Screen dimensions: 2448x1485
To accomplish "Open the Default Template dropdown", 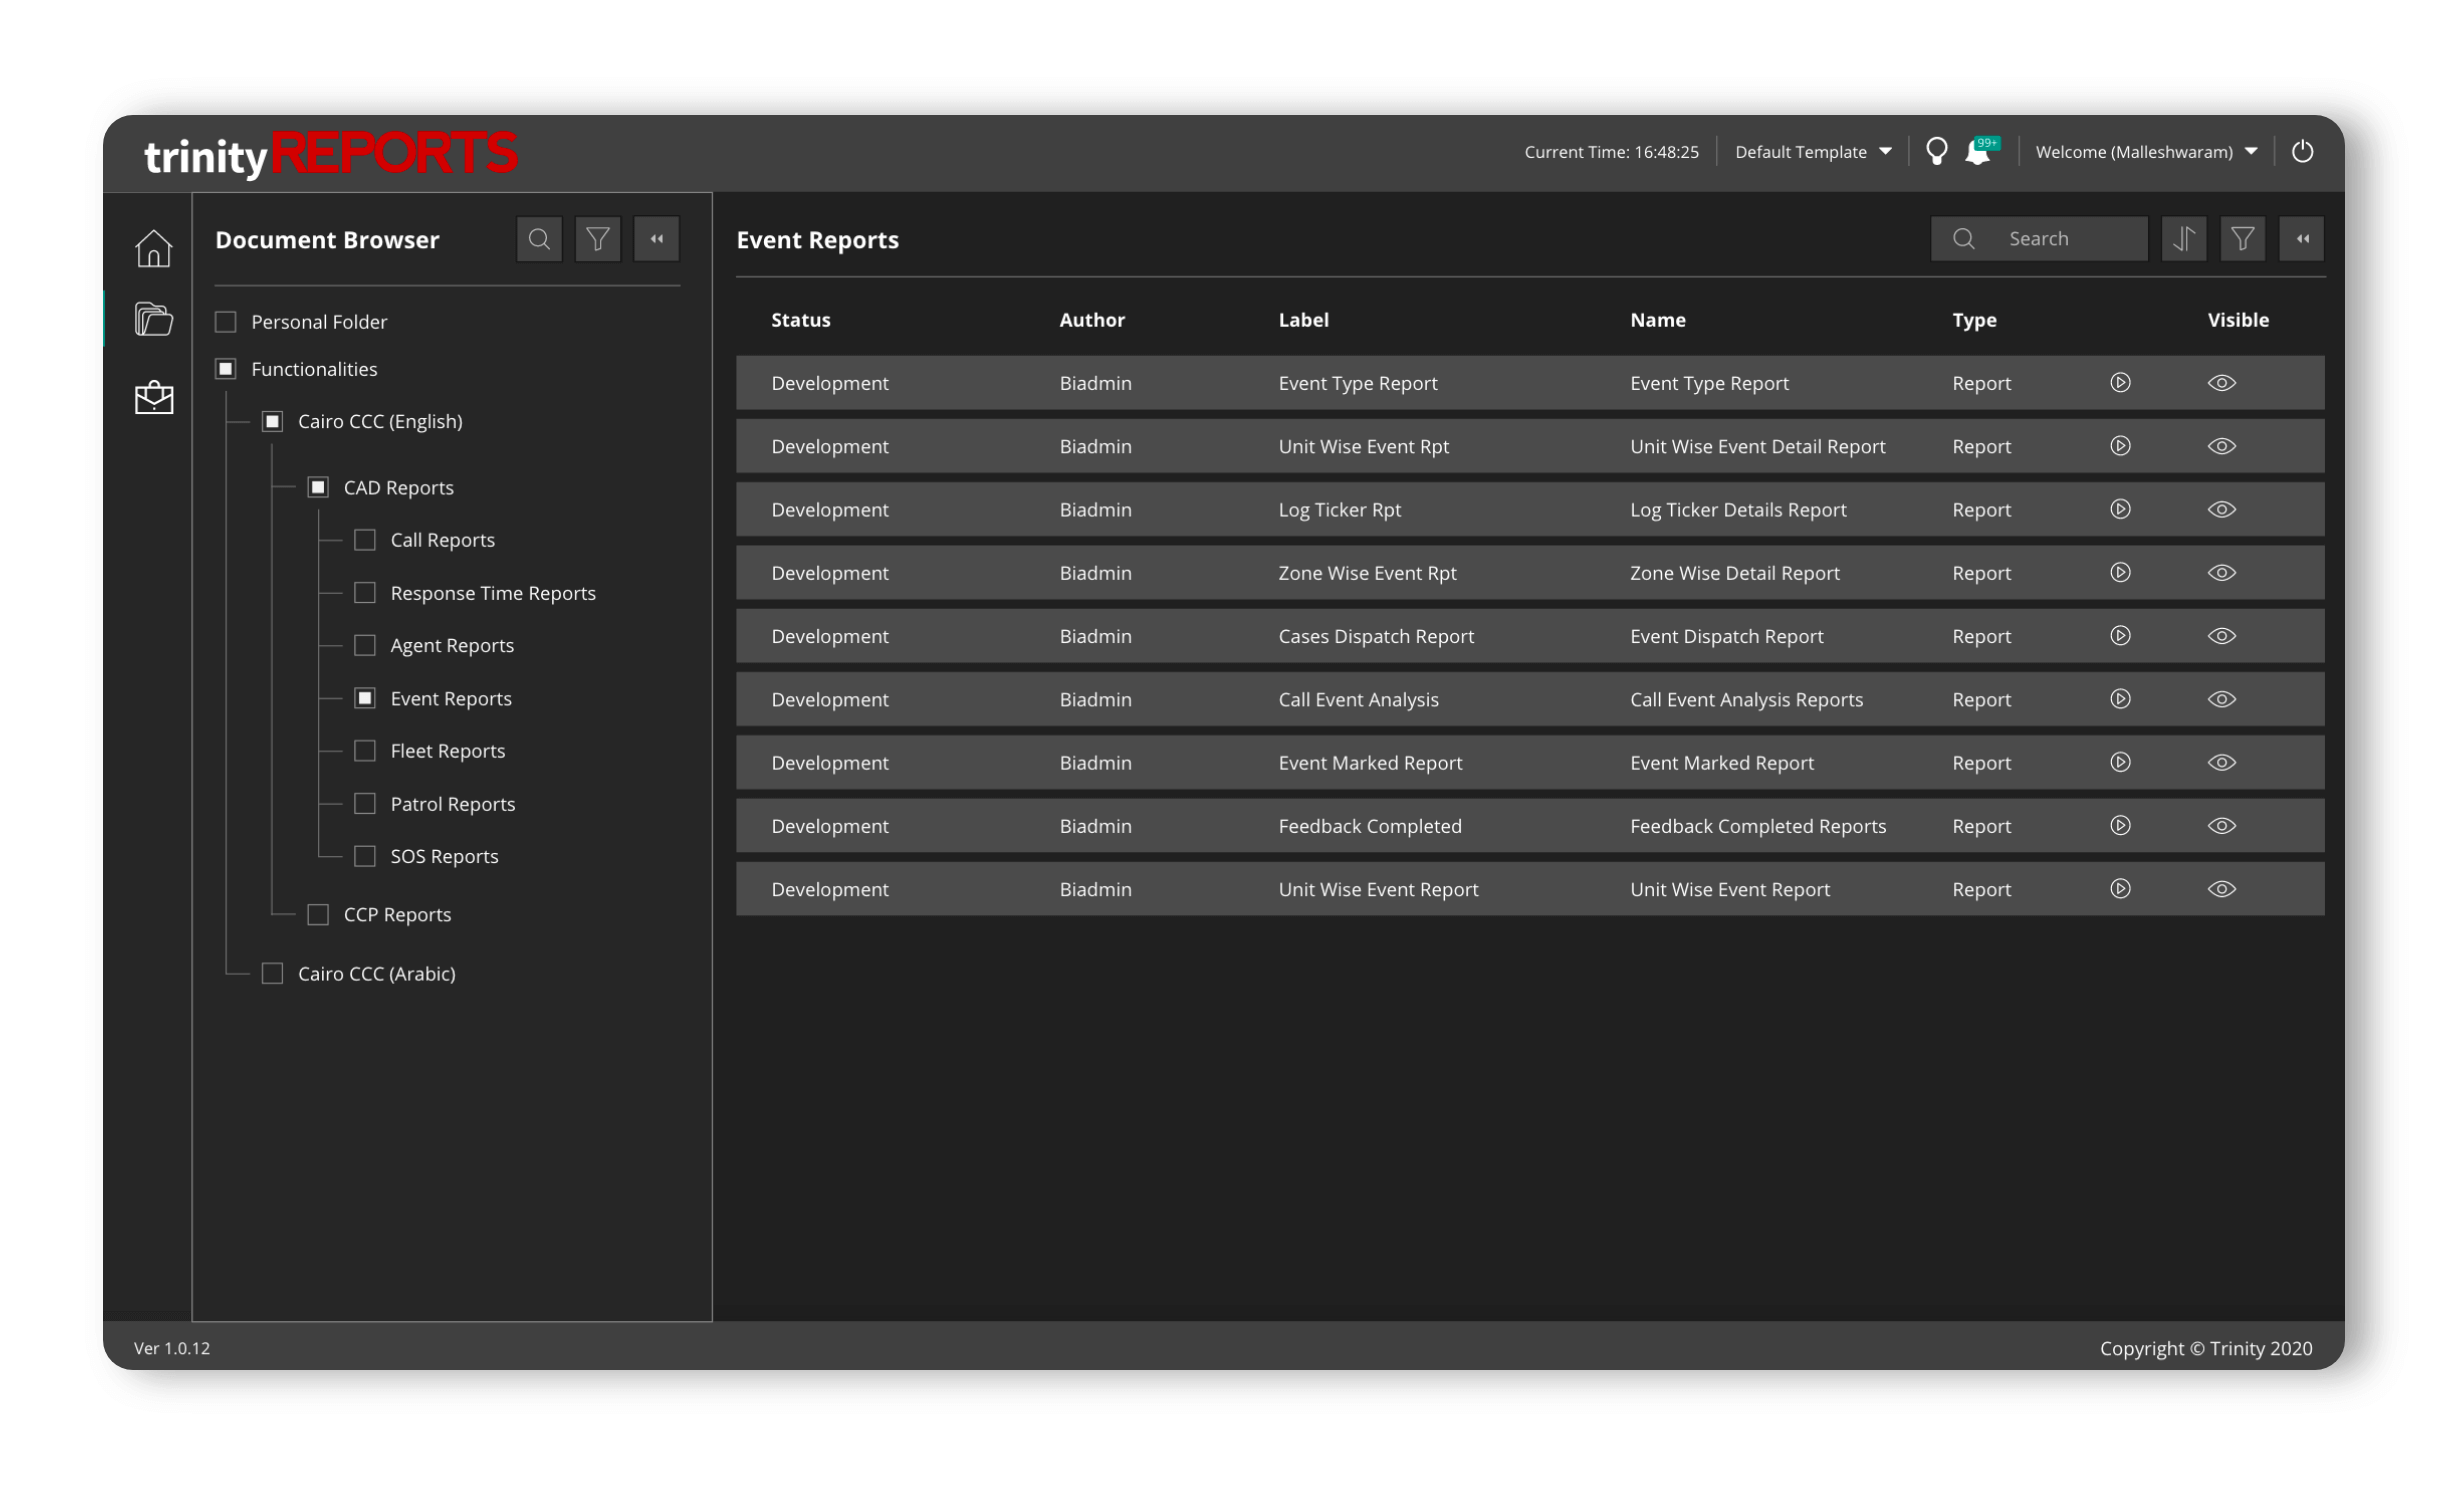I will coord(1813,152).
